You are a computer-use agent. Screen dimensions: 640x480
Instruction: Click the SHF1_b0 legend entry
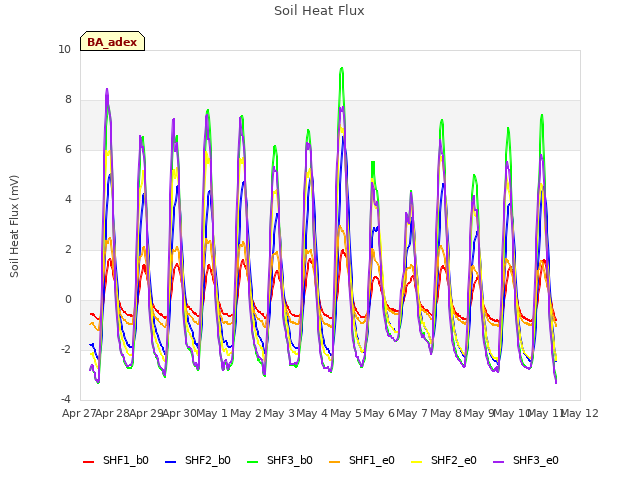coord(116,460)
